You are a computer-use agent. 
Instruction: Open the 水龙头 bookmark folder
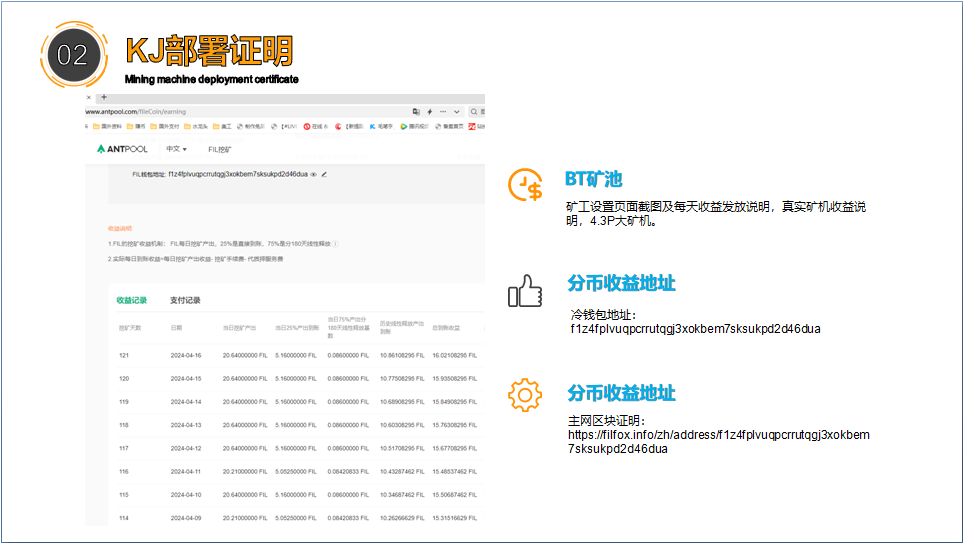tap(196, 126)
